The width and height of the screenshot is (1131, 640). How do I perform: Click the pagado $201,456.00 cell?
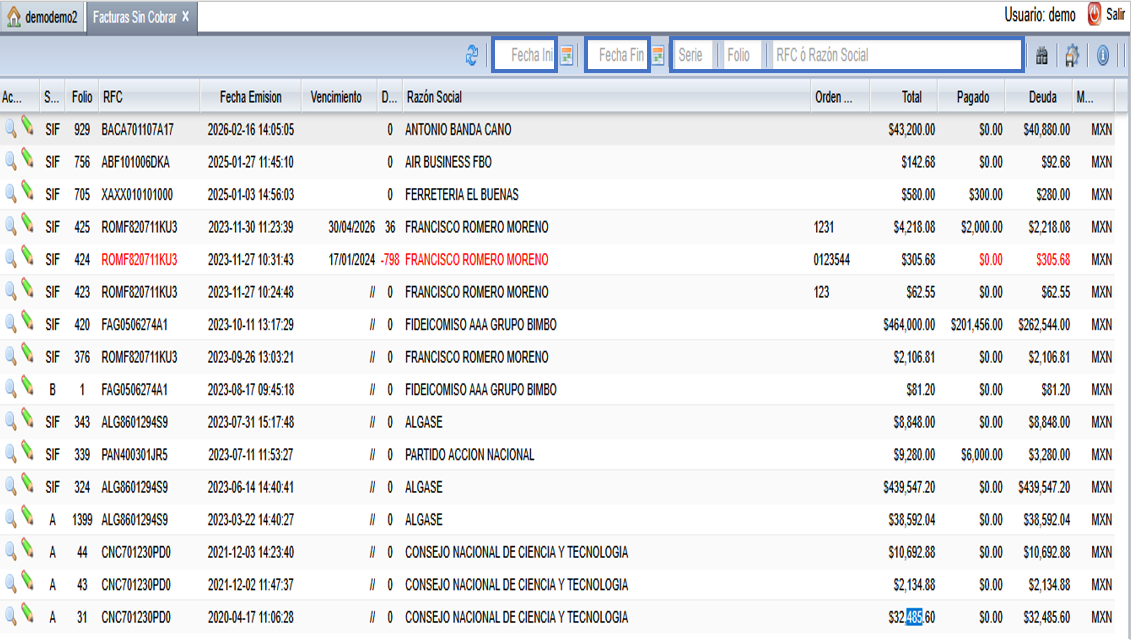click(977, 325)
